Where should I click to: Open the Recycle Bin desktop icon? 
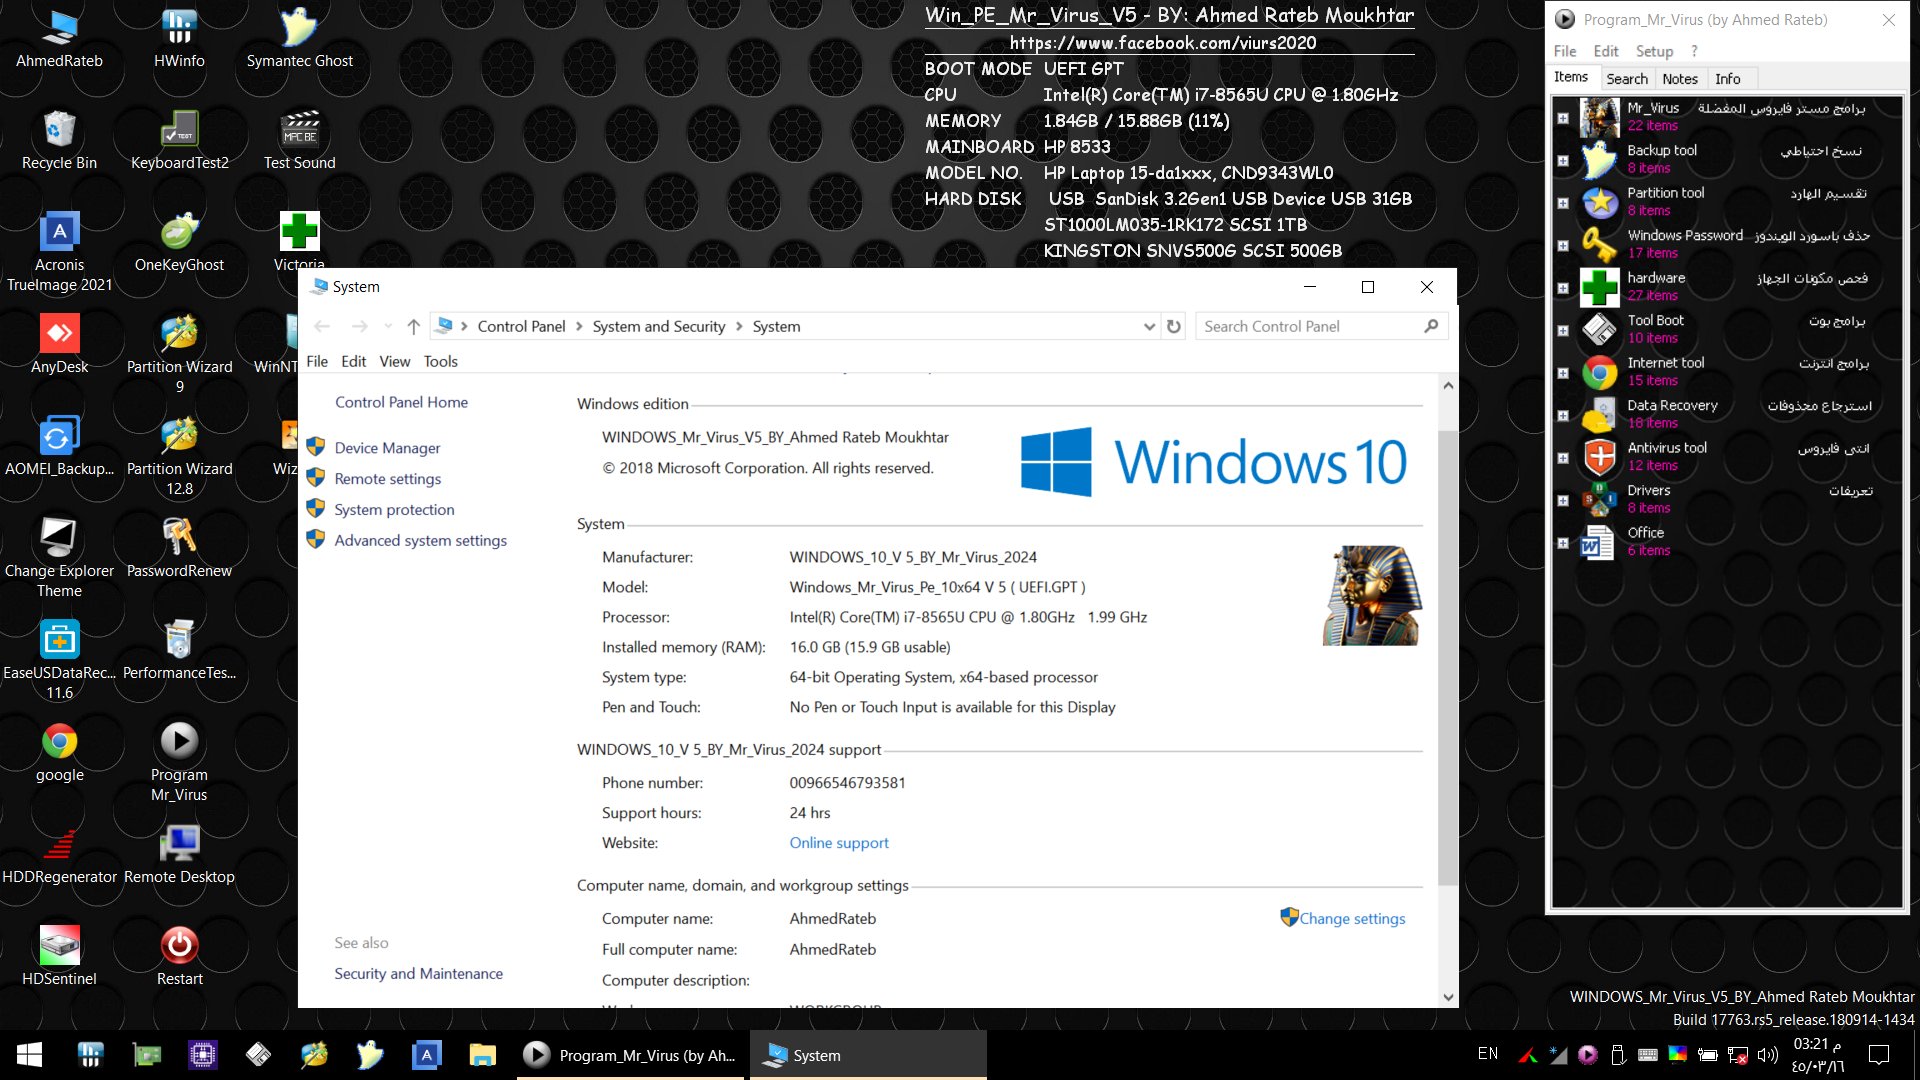59,141
